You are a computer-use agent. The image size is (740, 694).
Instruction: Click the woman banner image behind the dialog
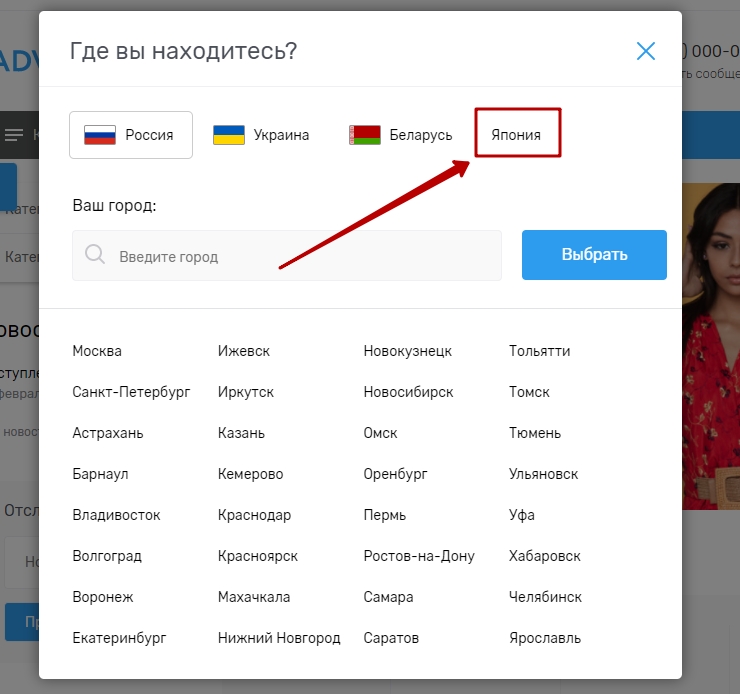pyautogui.click(x=711, y=346)
